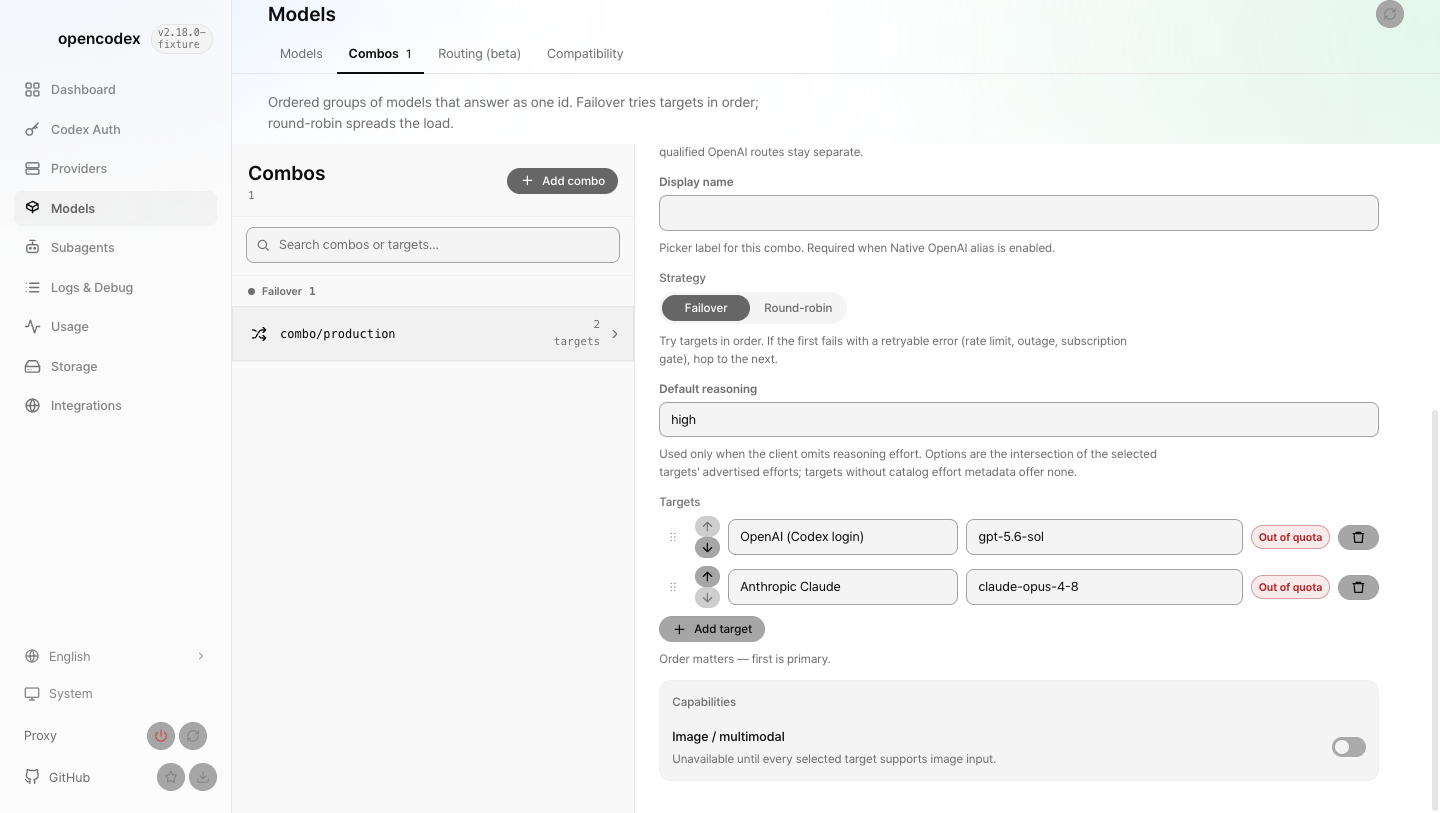Click the Proxy power icon
The image size is (1440, 813).
[161, 736]
